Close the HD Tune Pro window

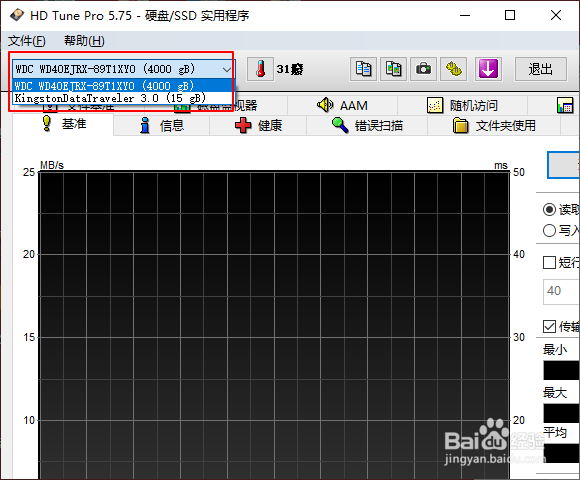point(556,16)
